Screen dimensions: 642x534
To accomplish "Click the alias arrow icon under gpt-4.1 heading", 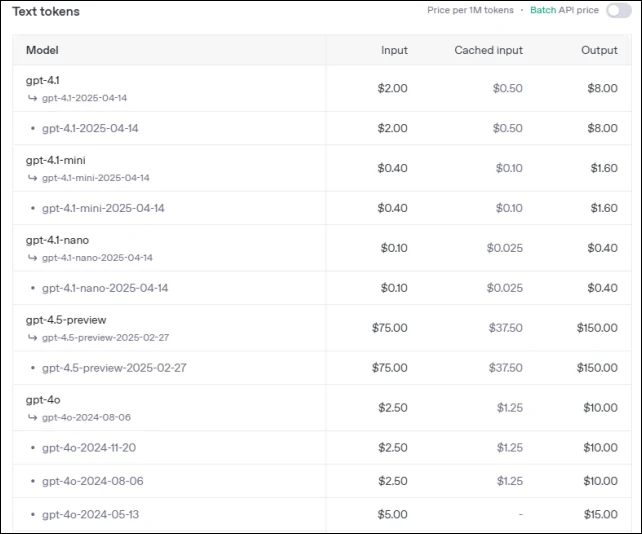I will [x=32, y=98].
